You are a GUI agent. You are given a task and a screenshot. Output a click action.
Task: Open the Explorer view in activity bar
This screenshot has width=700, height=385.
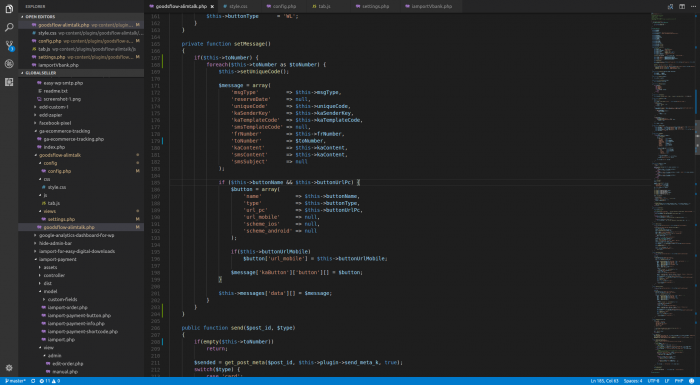pyautogui.click(x=9, y=9)
